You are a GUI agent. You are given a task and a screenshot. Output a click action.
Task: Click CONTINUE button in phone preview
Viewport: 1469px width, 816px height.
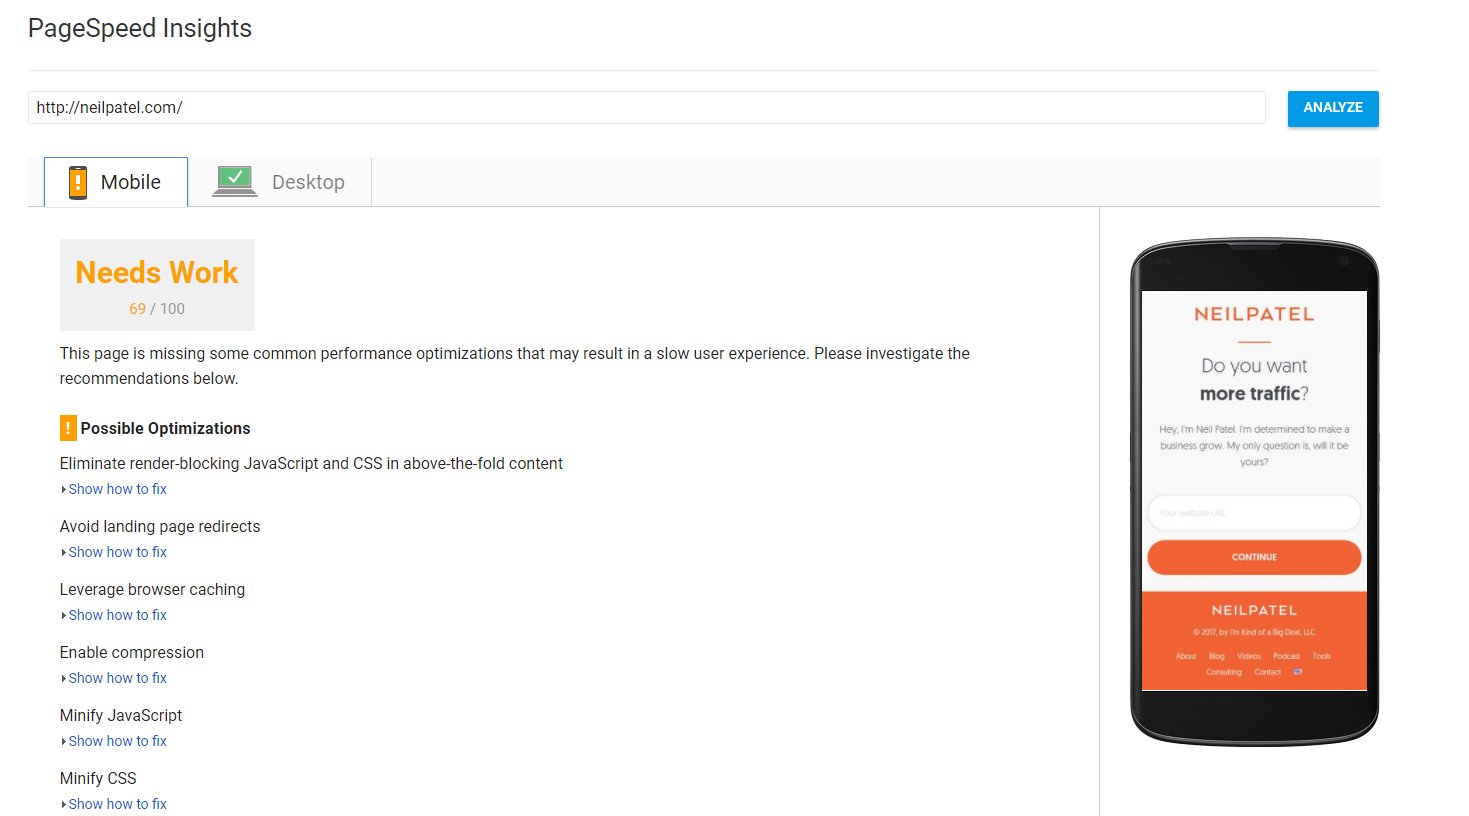tap(1254, 557)
